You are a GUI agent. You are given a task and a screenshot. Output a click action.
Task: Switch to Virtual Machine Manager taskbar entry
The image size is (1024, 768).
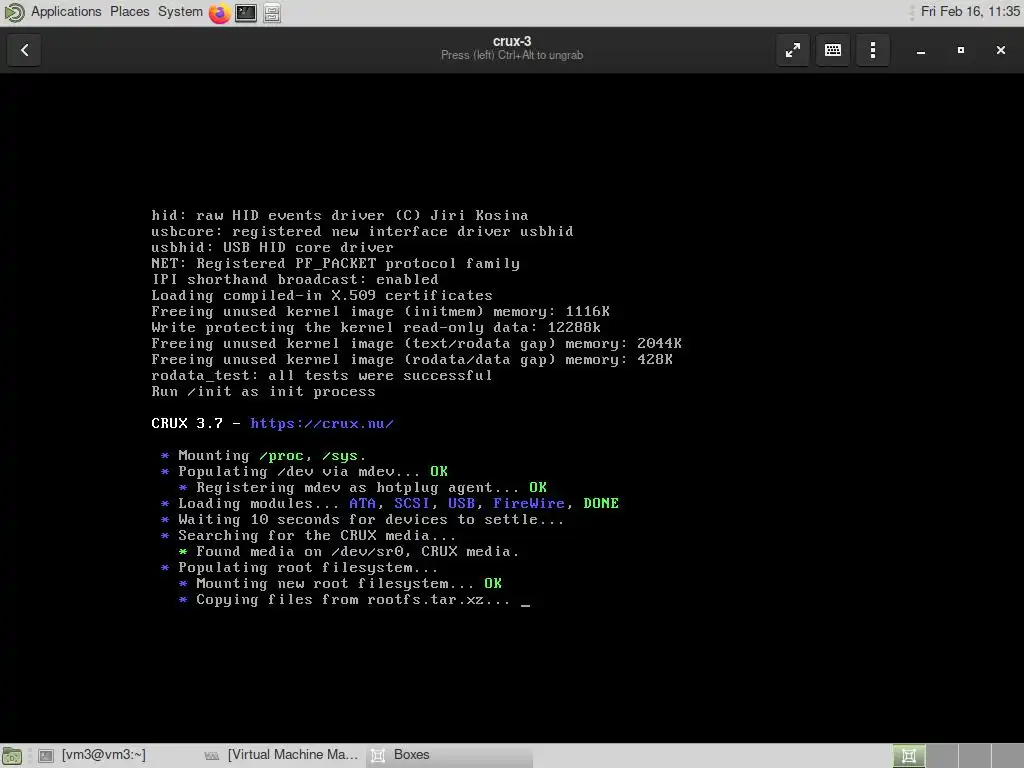click(281, 755)
